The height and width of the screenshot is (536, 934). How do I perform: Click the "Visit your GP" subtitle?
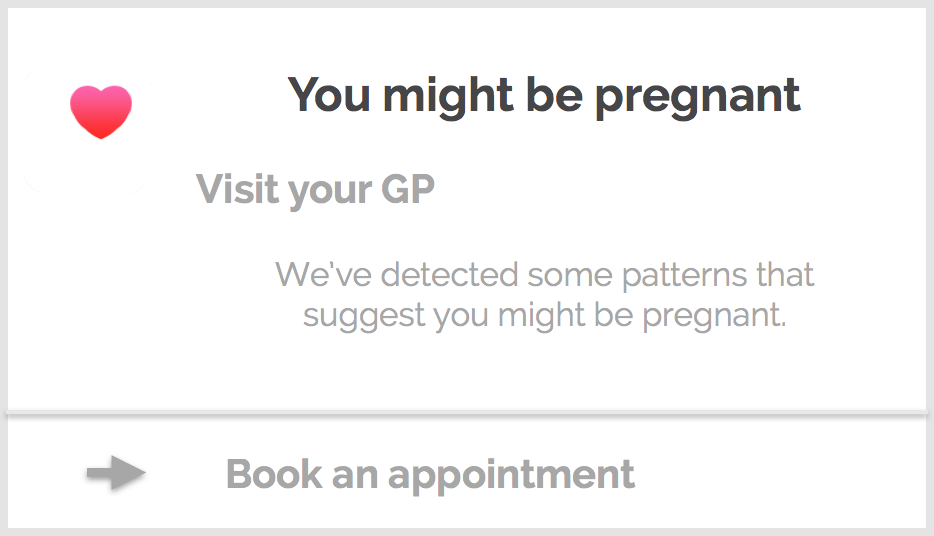point(315,189)
